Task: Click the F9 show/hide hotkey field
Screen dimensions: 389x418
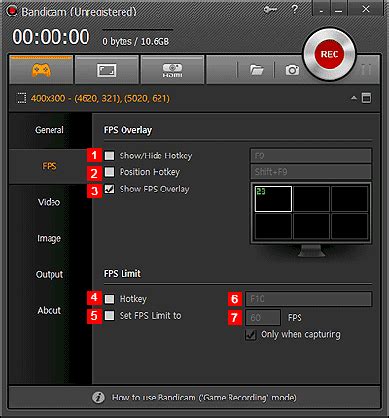Action: tap(311, 156)
